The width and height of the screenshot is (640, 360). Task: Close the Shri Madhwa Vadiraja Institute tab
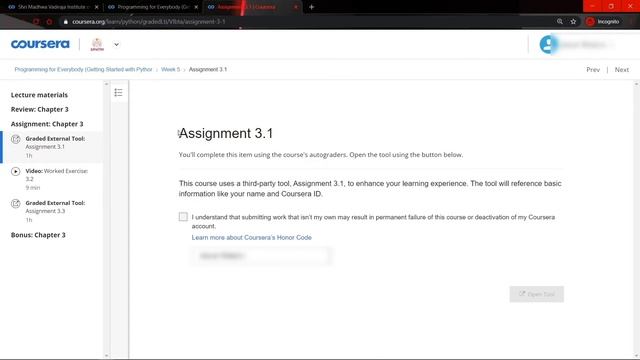97,7
